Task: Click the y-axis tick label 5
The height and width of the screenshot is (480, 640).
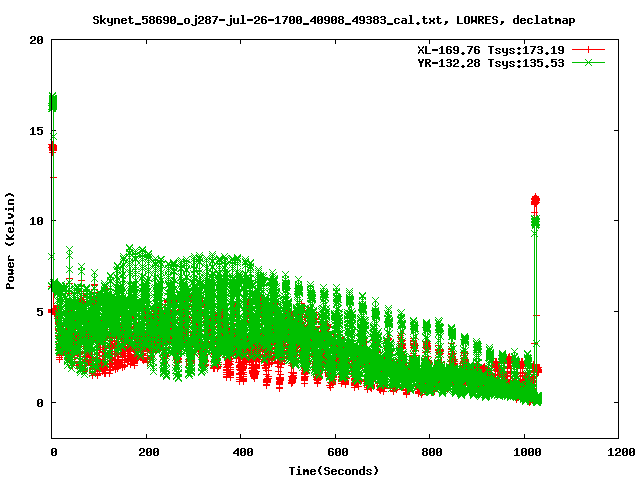Action: 40,312
